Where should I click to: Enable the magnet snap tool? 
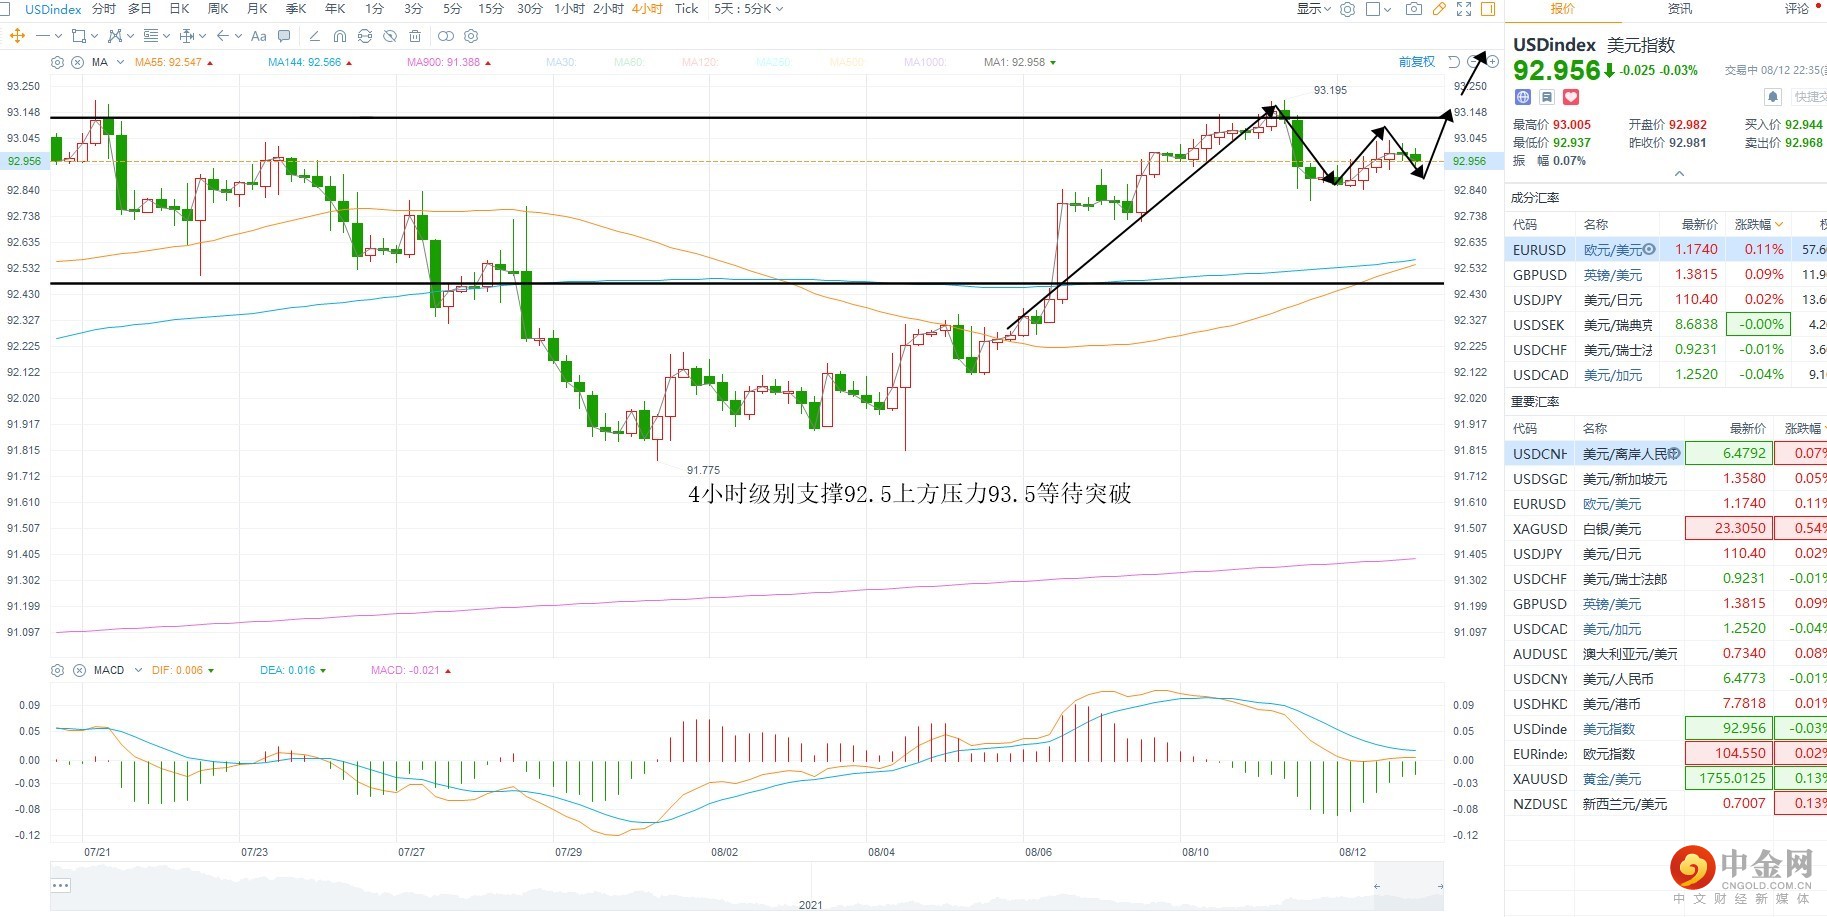pyautogui.click(x=340, y=36)
